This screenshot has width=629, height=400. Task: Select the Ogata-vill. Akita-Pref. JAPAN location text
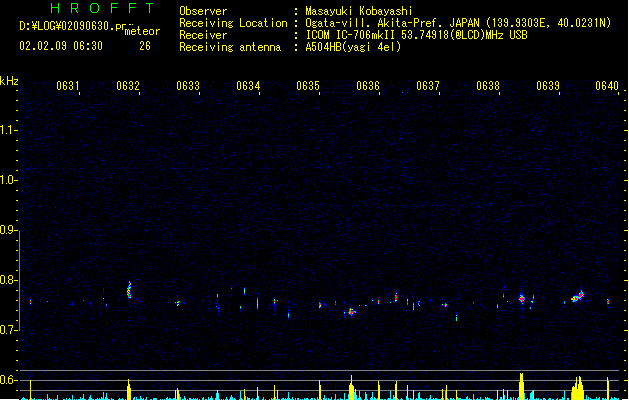coord(458,23)
